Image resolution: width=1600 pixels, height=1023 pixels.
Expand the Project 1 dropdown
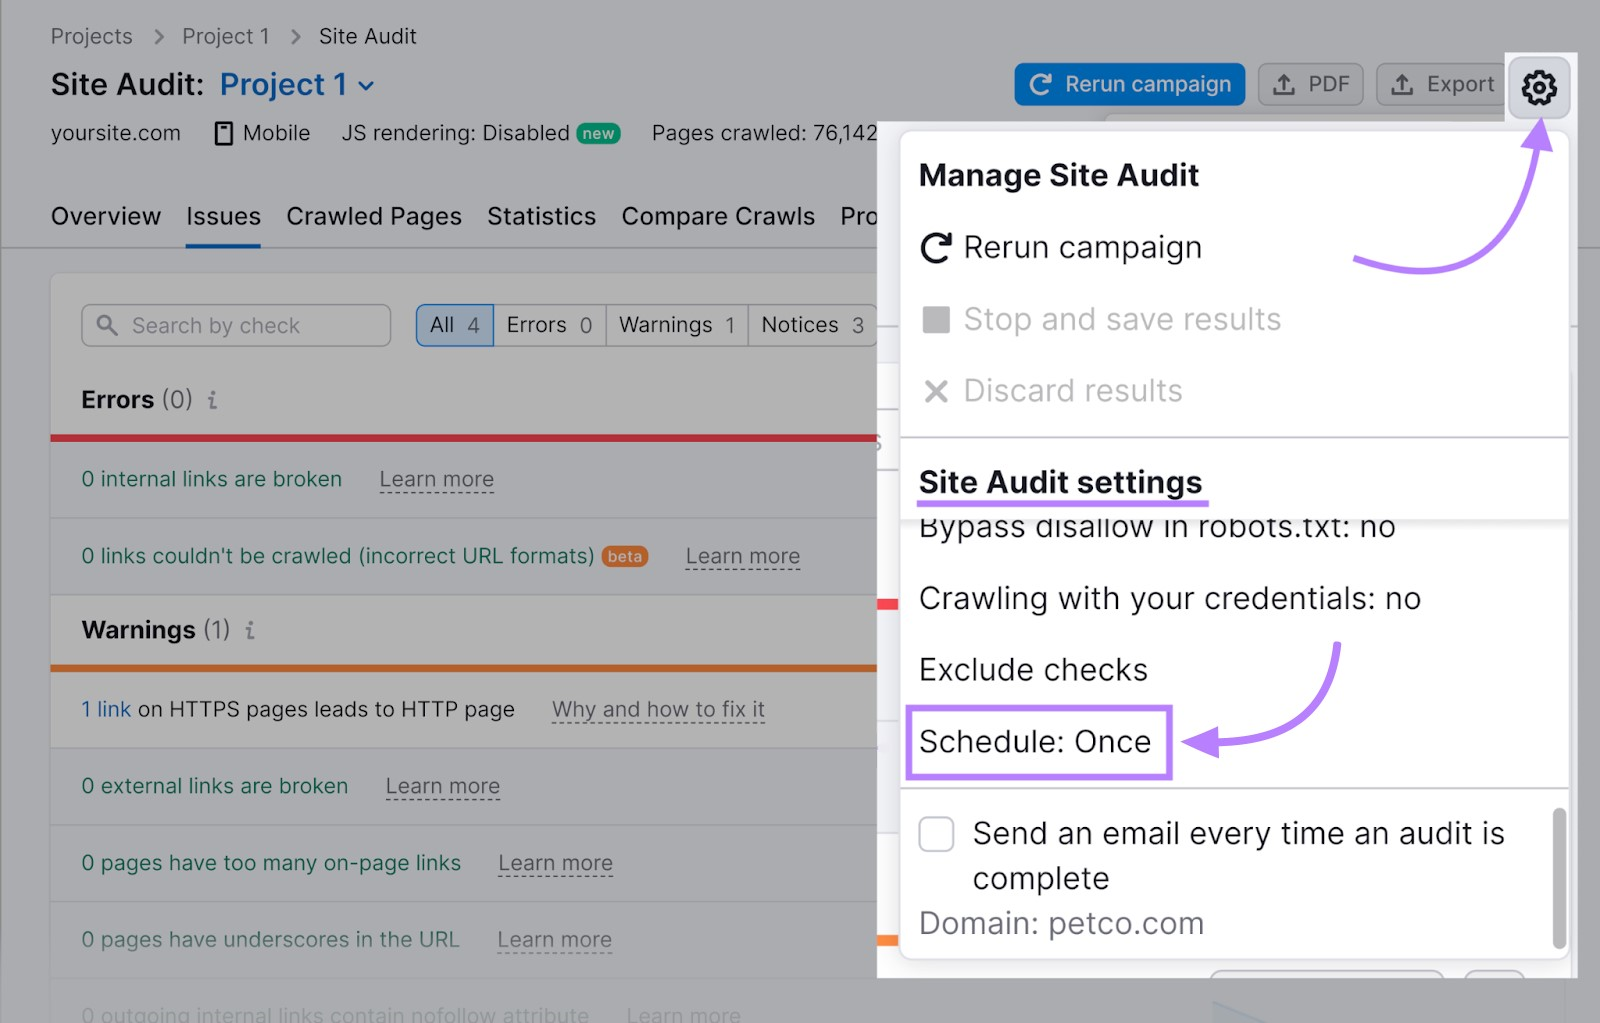point(366,85)
